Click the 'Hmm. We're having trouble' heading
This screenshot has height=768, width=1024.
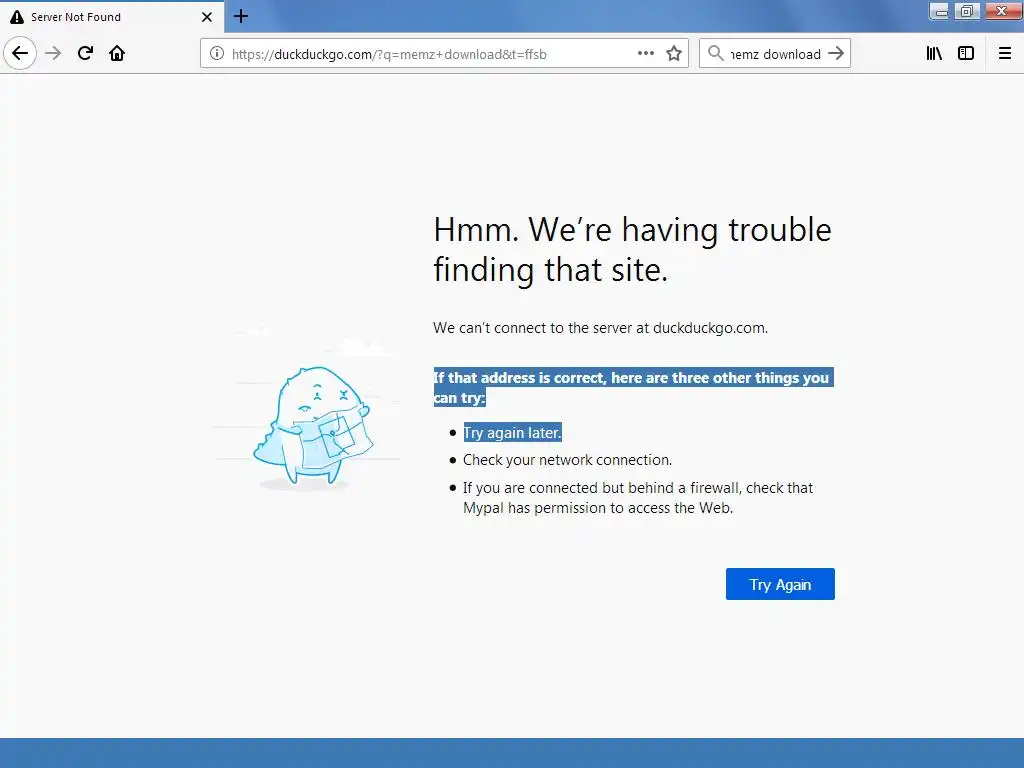(x=632, y=249)
